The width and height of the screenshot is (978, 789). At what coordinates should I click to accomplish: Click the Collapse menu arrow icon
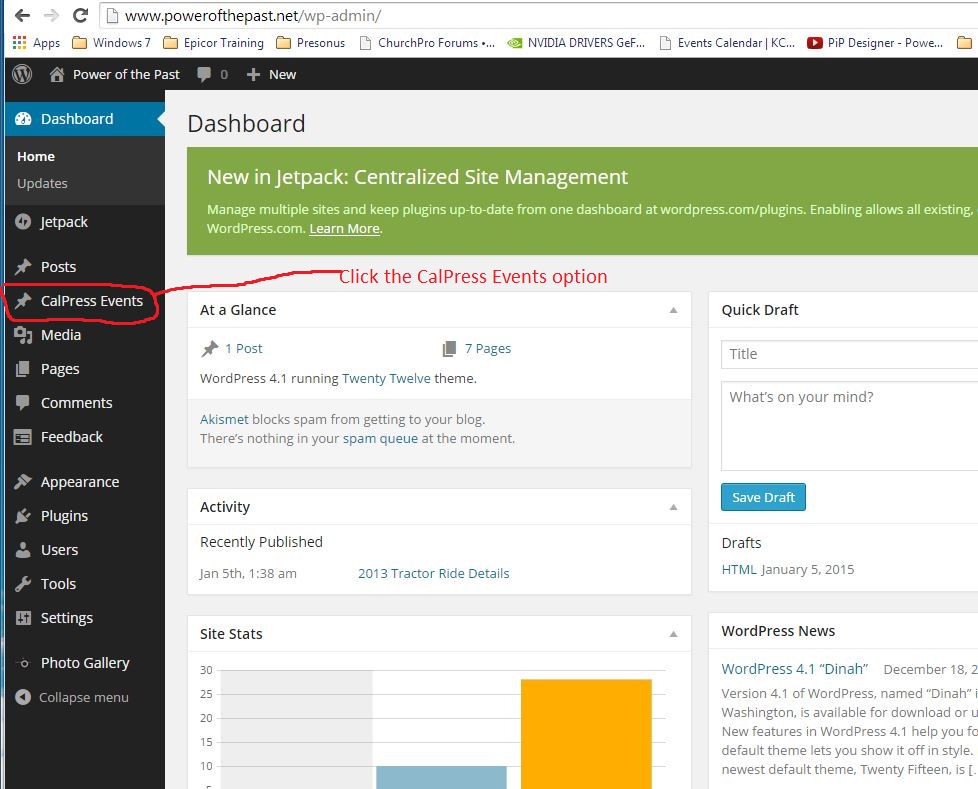(23, 697)
